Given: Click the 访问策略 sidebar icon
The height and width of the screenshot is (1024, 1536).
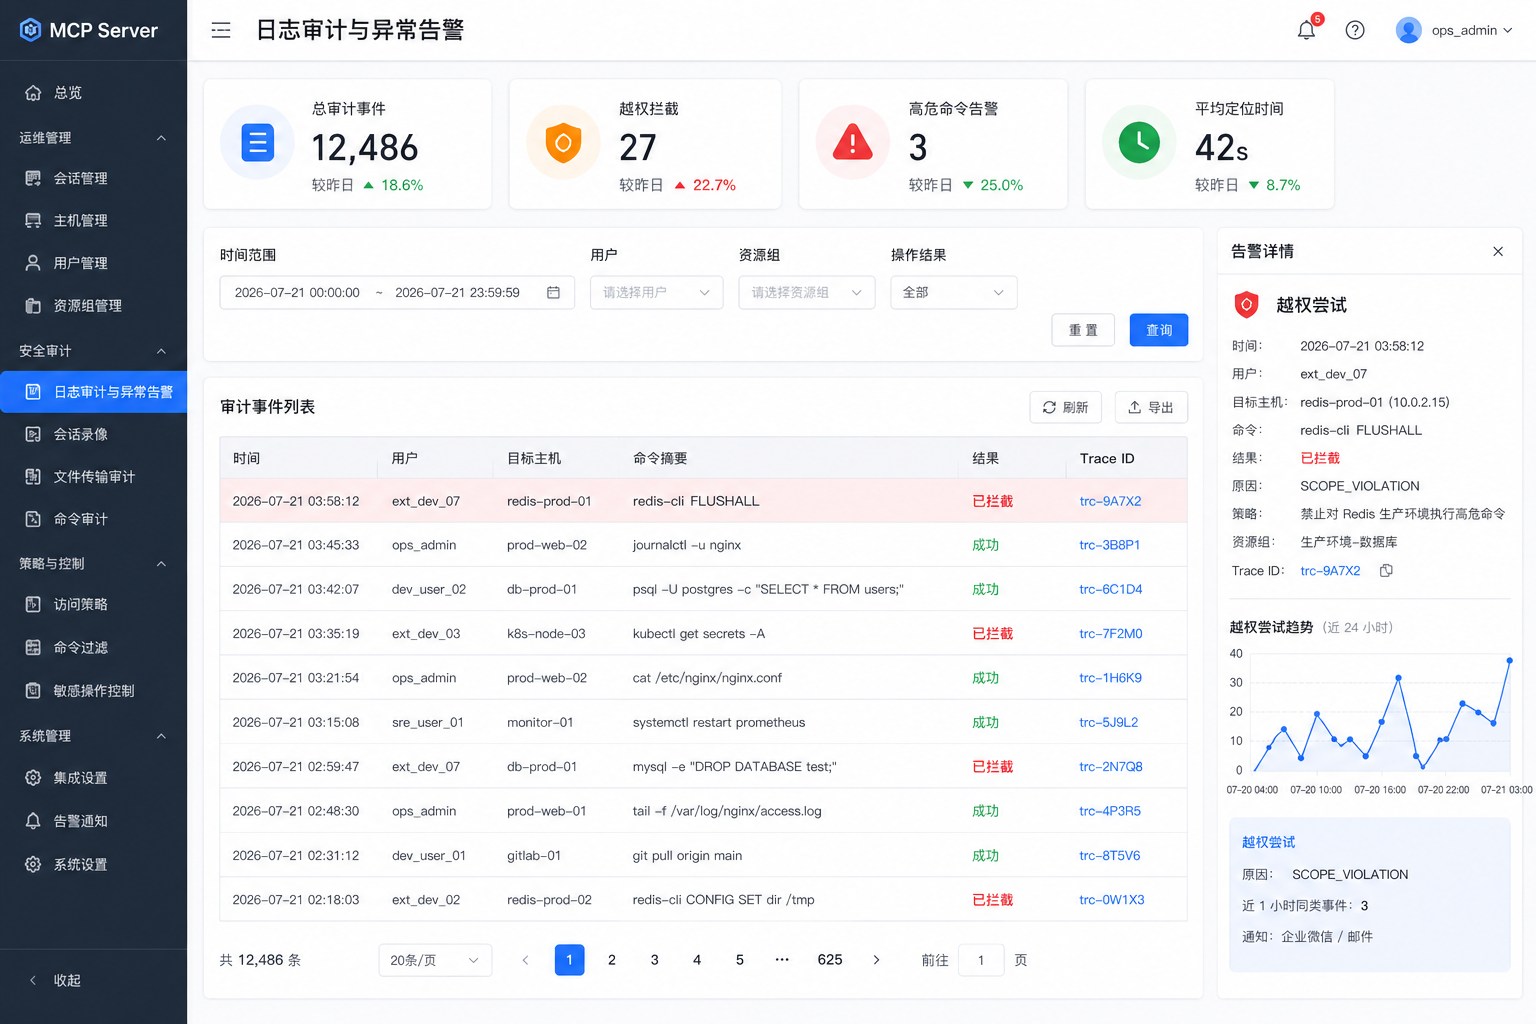Looking at the screenshot, I should (x=33, y=604).
